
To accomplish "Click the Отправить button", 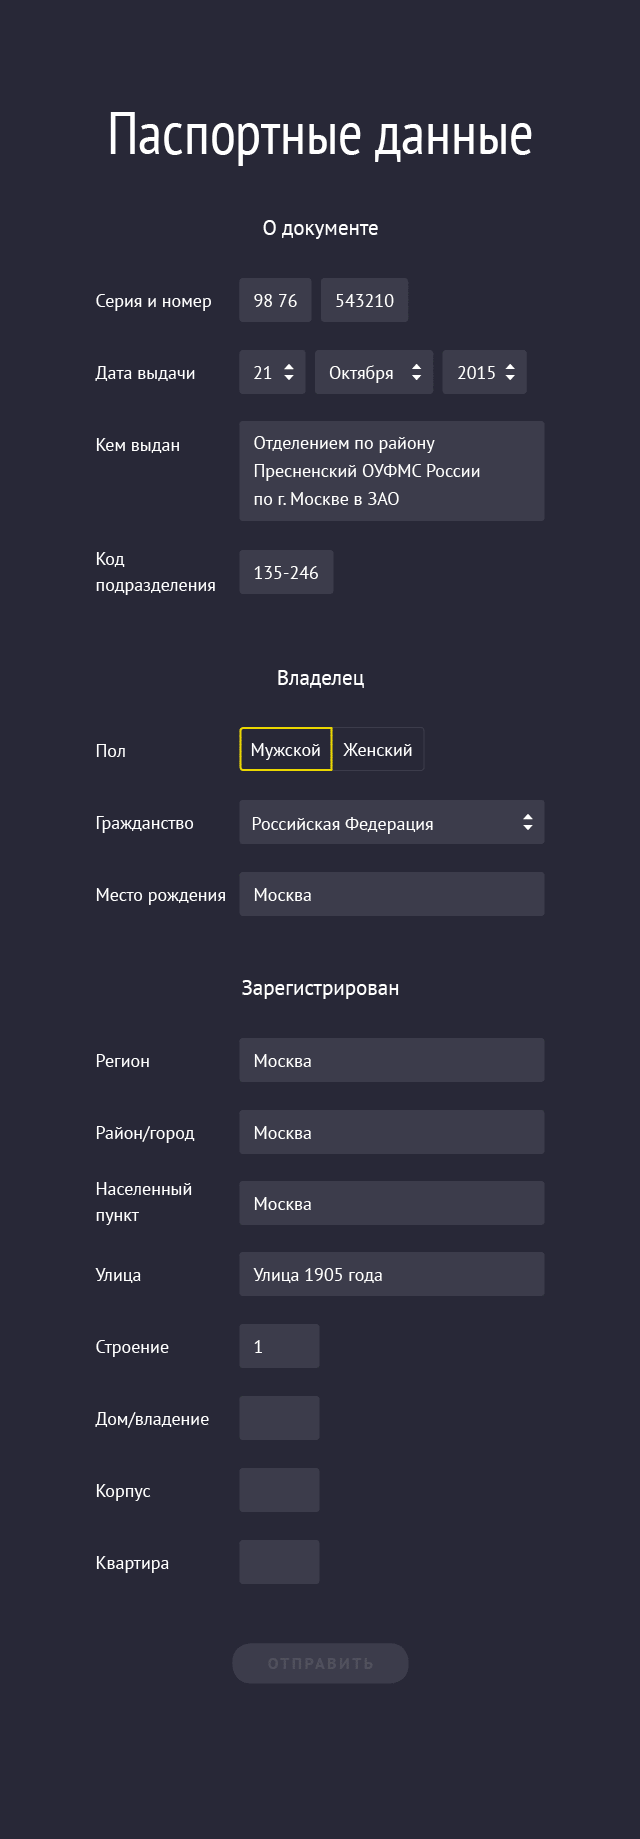I will pos(320,1663).
